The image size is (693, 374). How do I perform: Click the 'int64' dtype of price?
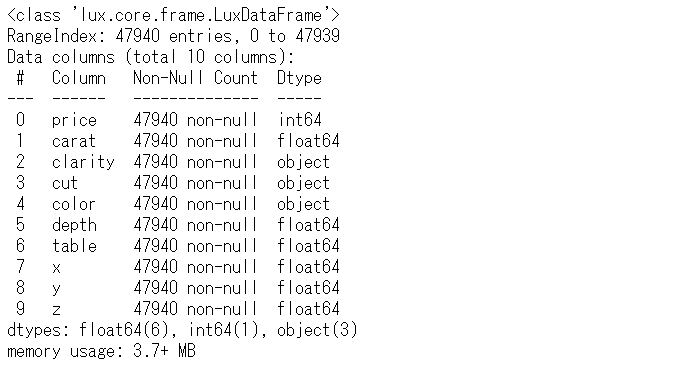tap(300, 120)
